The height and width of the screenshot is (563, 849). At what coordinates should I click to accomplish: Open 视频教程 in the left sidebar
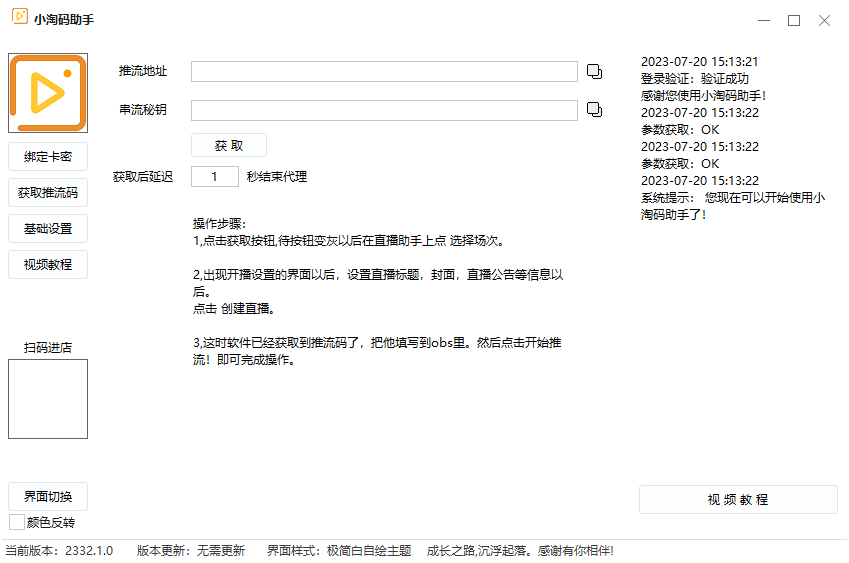48,265
